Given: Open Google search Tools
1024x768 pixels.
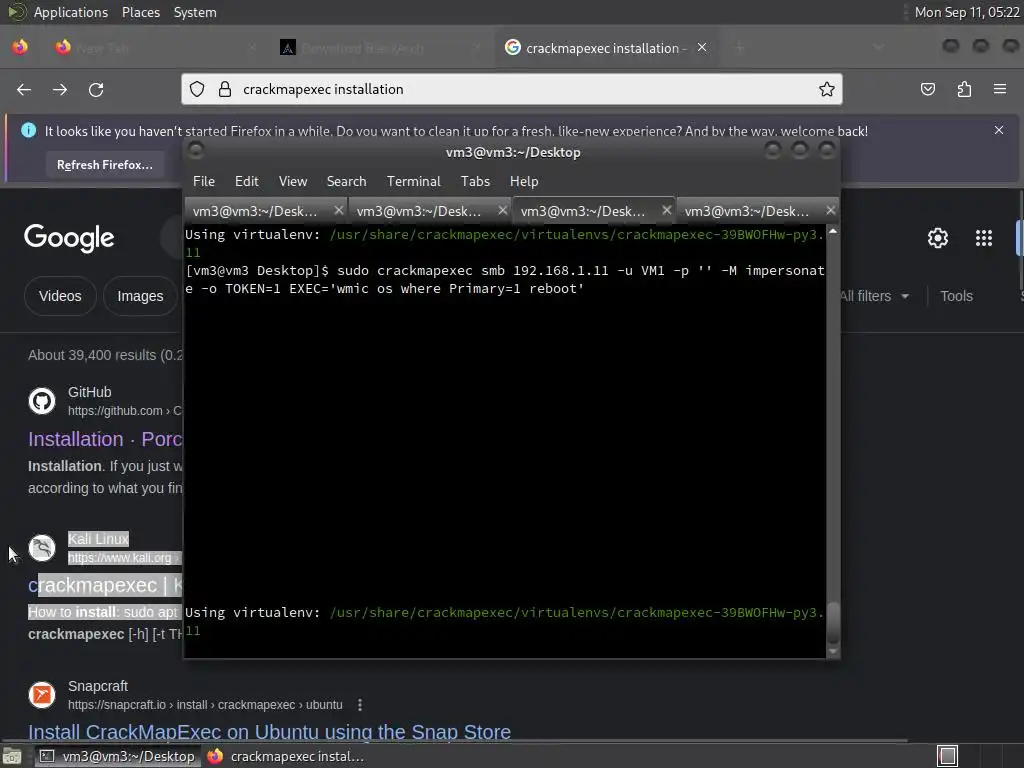Looking at the screenshot, I should pos(956,296).
